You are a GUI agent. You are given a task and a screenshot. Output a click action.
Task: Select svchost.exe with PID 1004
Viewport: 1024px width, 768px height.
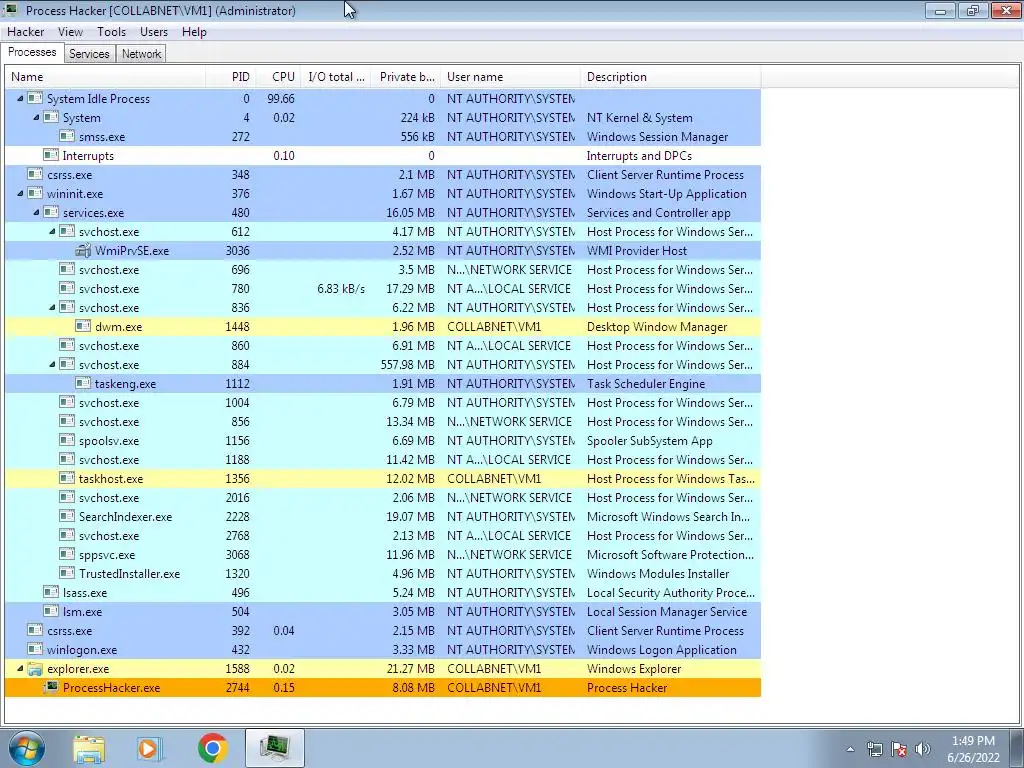click(x=383, y=403)
